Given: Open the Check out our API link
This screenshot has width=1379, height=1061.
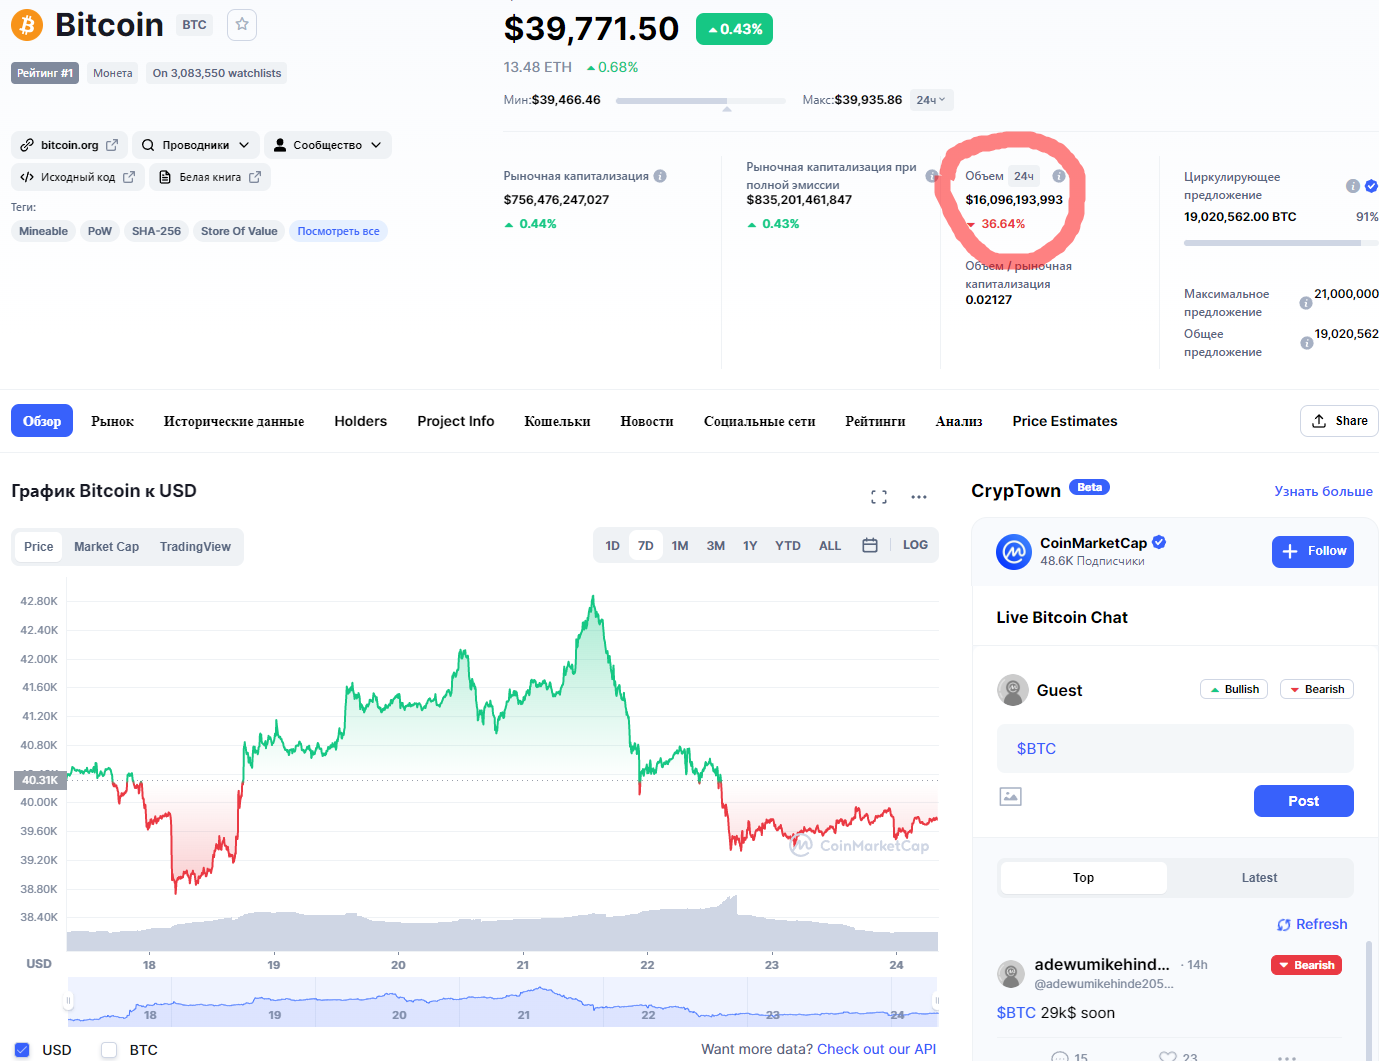Looking at the screenshot, I should click(x=876, y=1049).
